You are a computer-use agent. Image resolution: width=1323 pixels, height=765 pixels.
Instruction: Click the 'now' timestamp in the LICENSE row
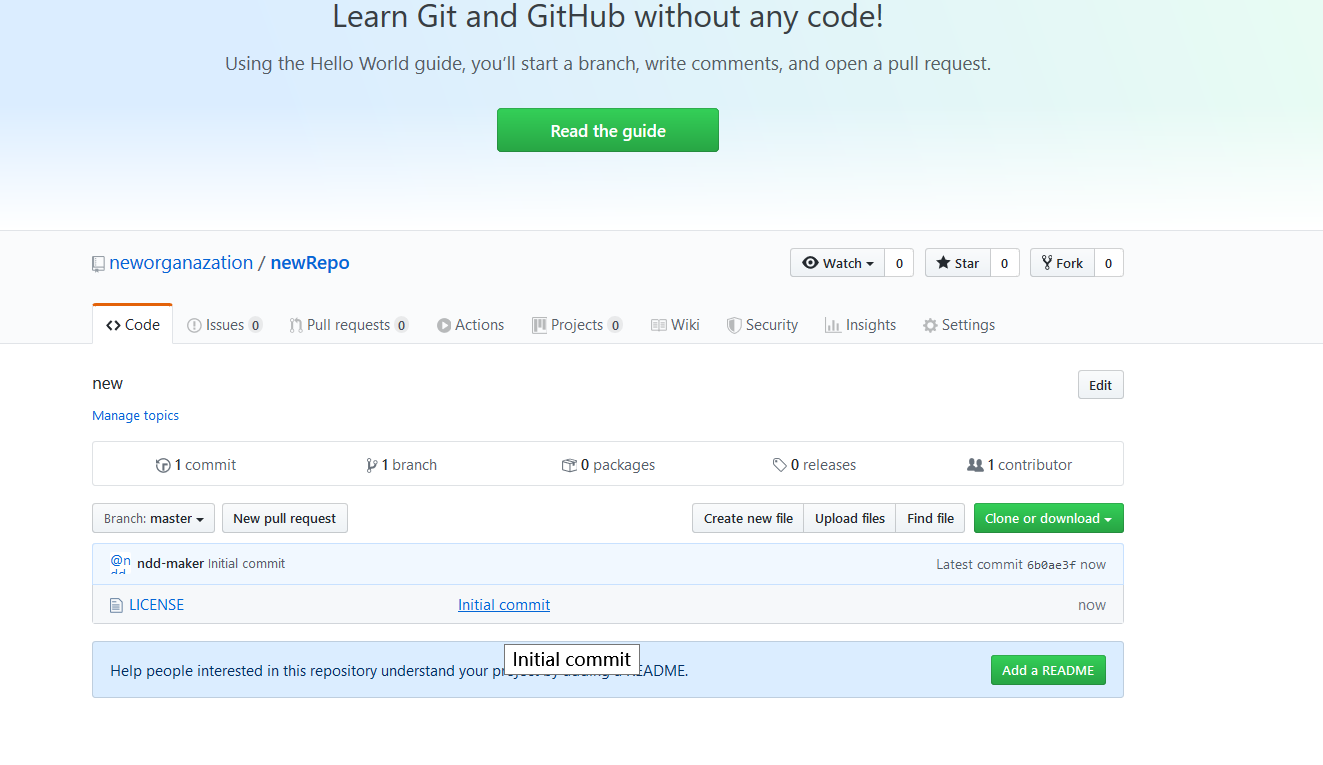(x=1092, y=605)
